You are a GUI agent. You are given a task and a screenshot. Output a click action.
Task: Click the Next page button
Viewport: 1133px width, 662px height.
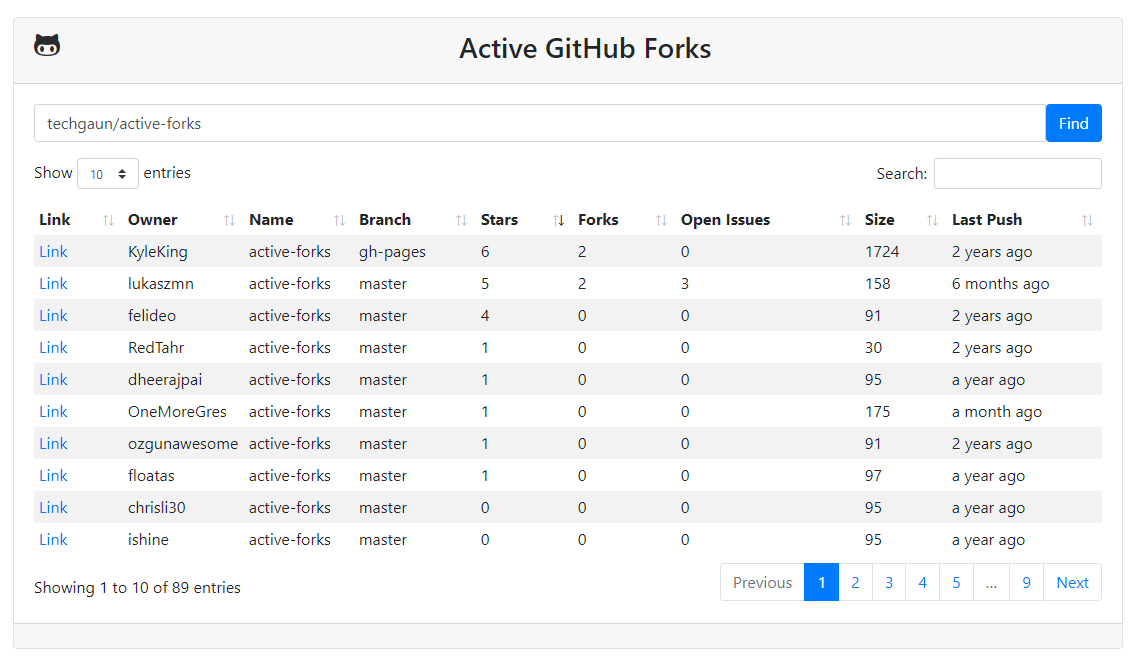click(x=1072, y=583)
